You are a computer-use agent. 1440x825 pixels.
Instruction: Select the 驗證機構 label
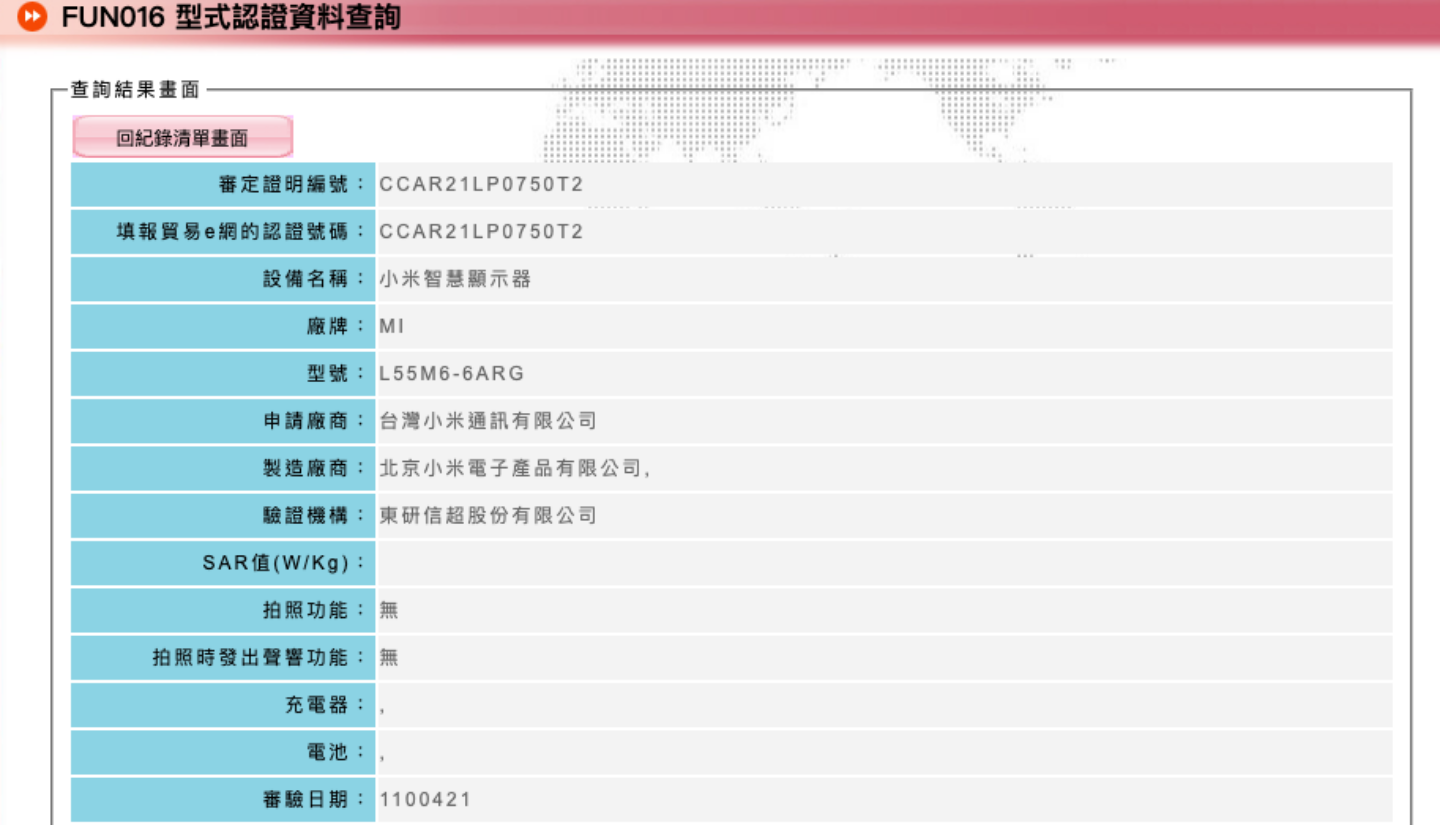[314, 516]
